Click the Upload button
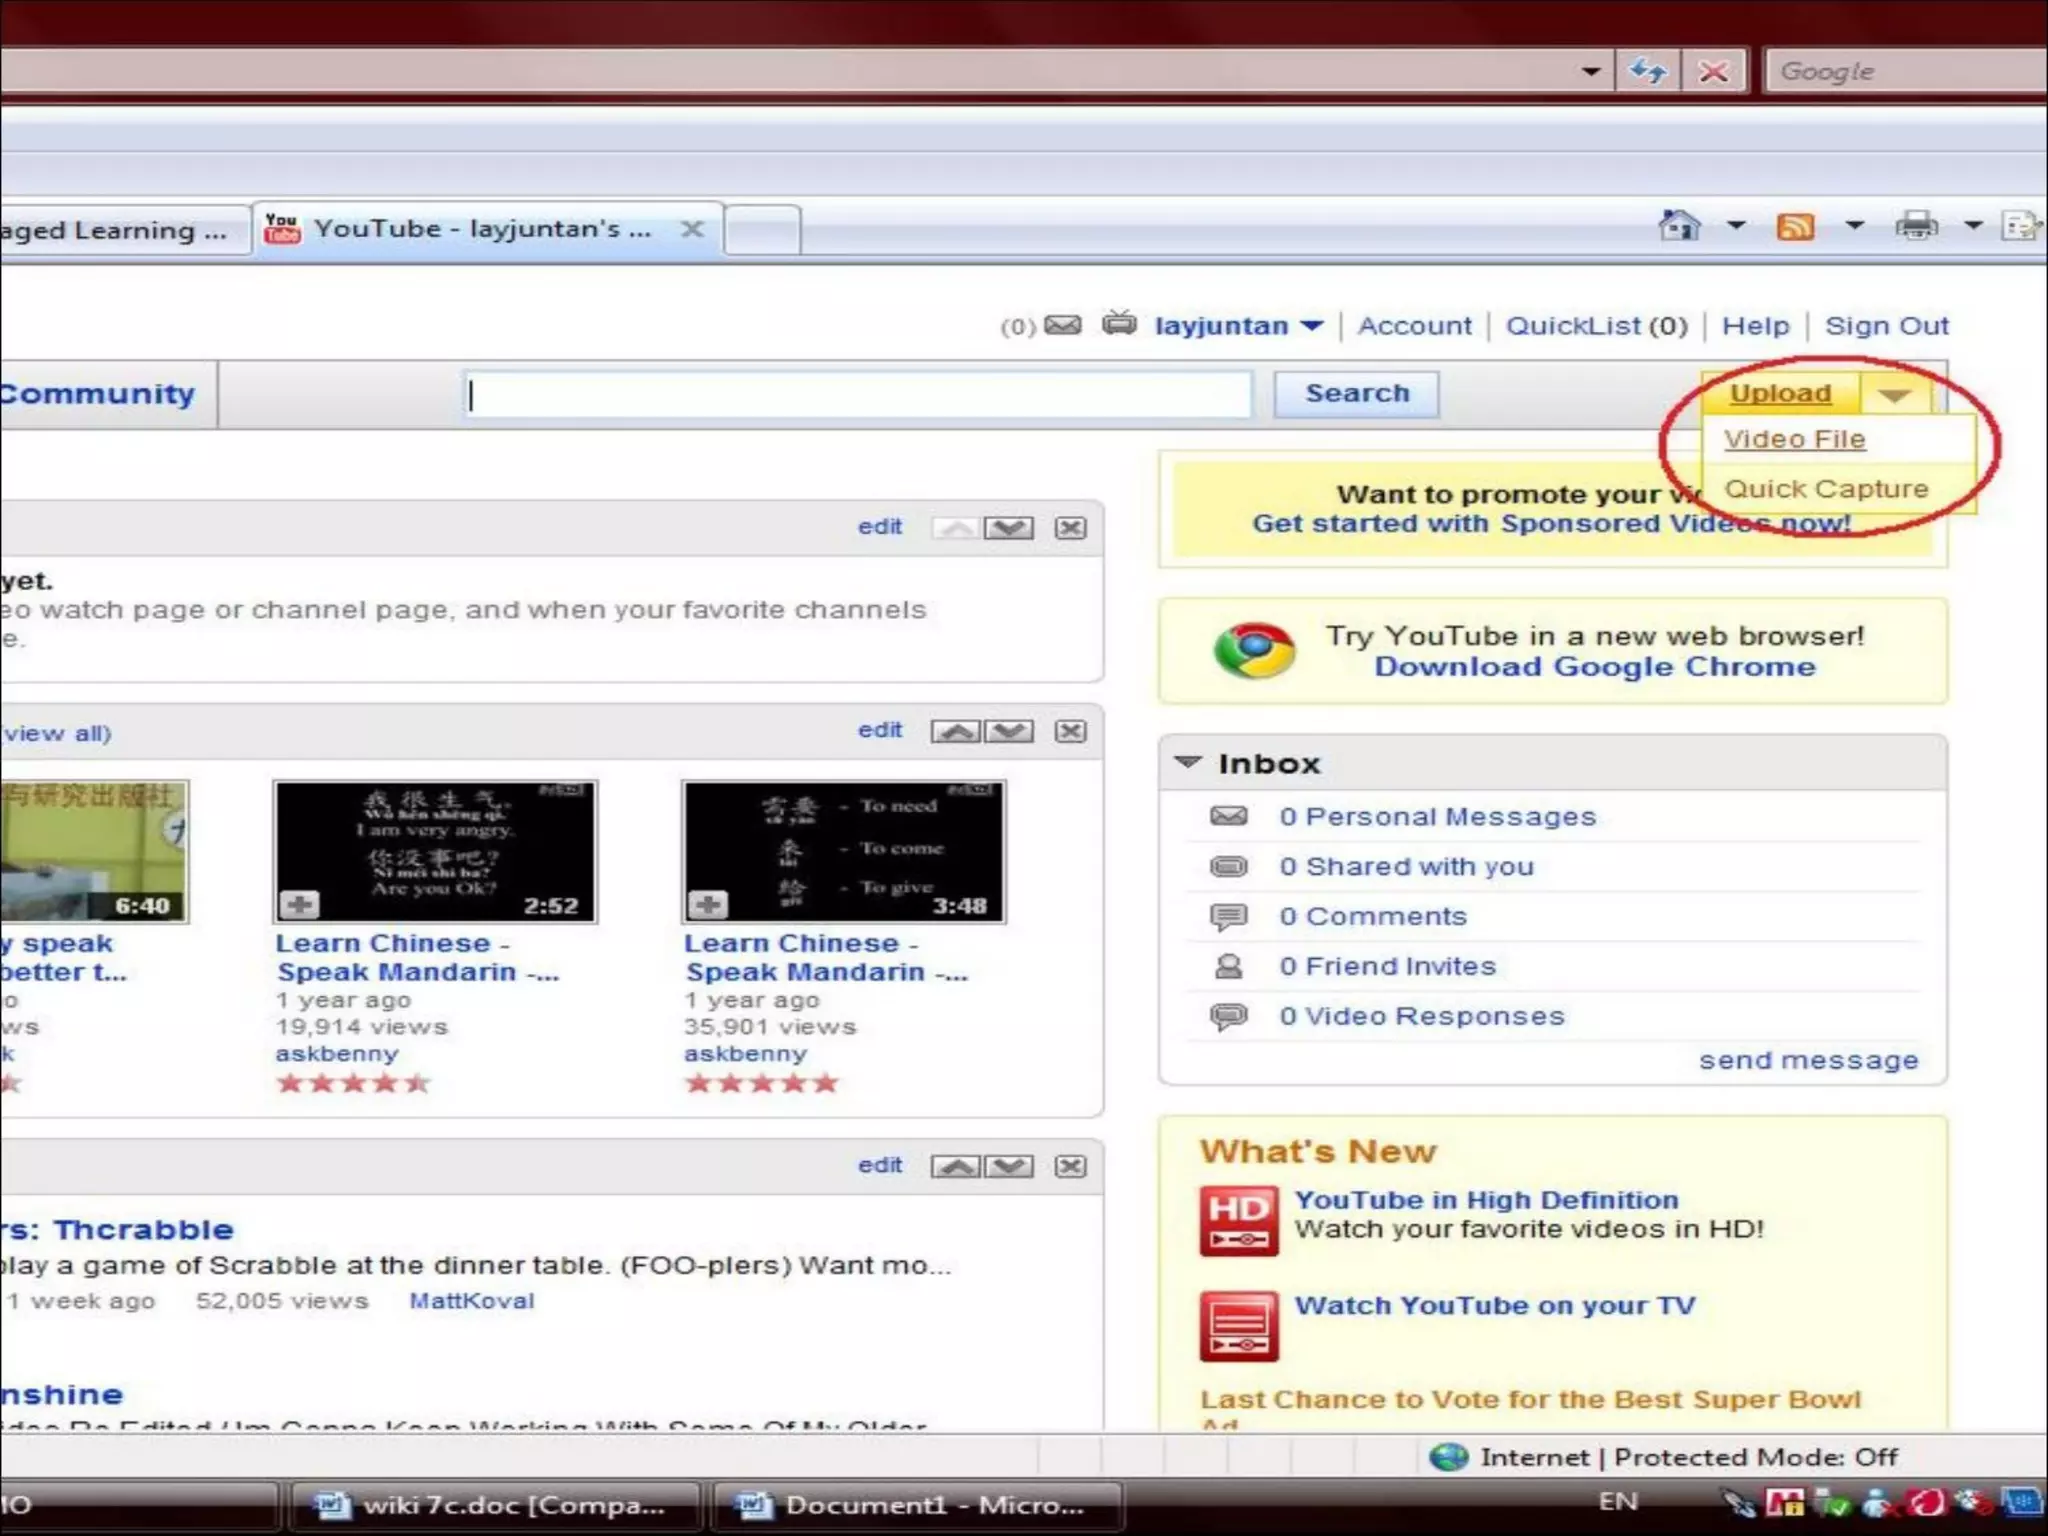 pos(1780,394)
